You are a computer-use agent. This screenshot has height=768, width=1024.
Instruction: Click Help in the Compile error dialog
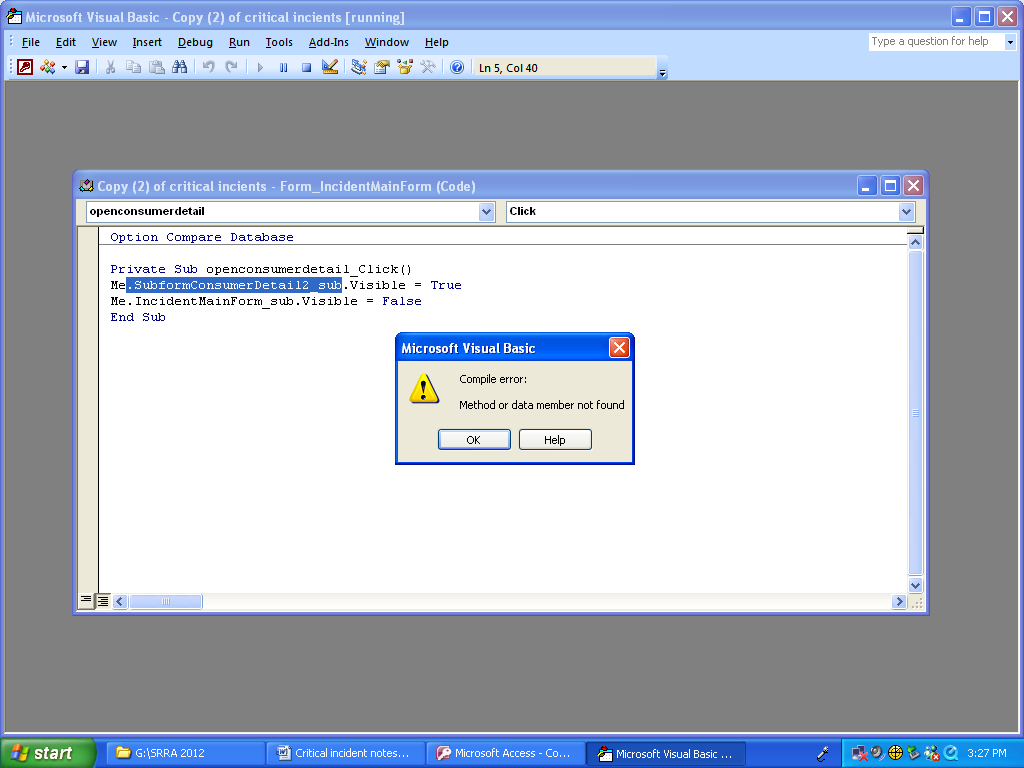point(555,440)
